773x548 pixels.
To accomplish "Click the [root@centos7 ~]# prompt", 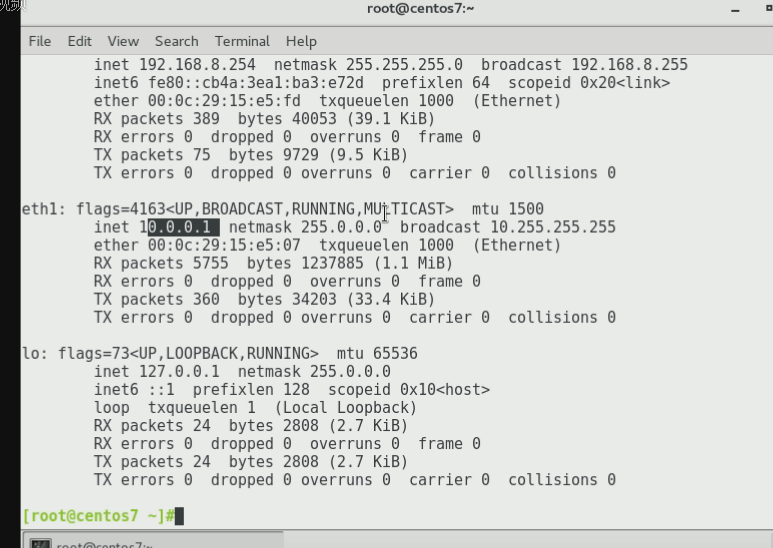I will pos(98,516).
